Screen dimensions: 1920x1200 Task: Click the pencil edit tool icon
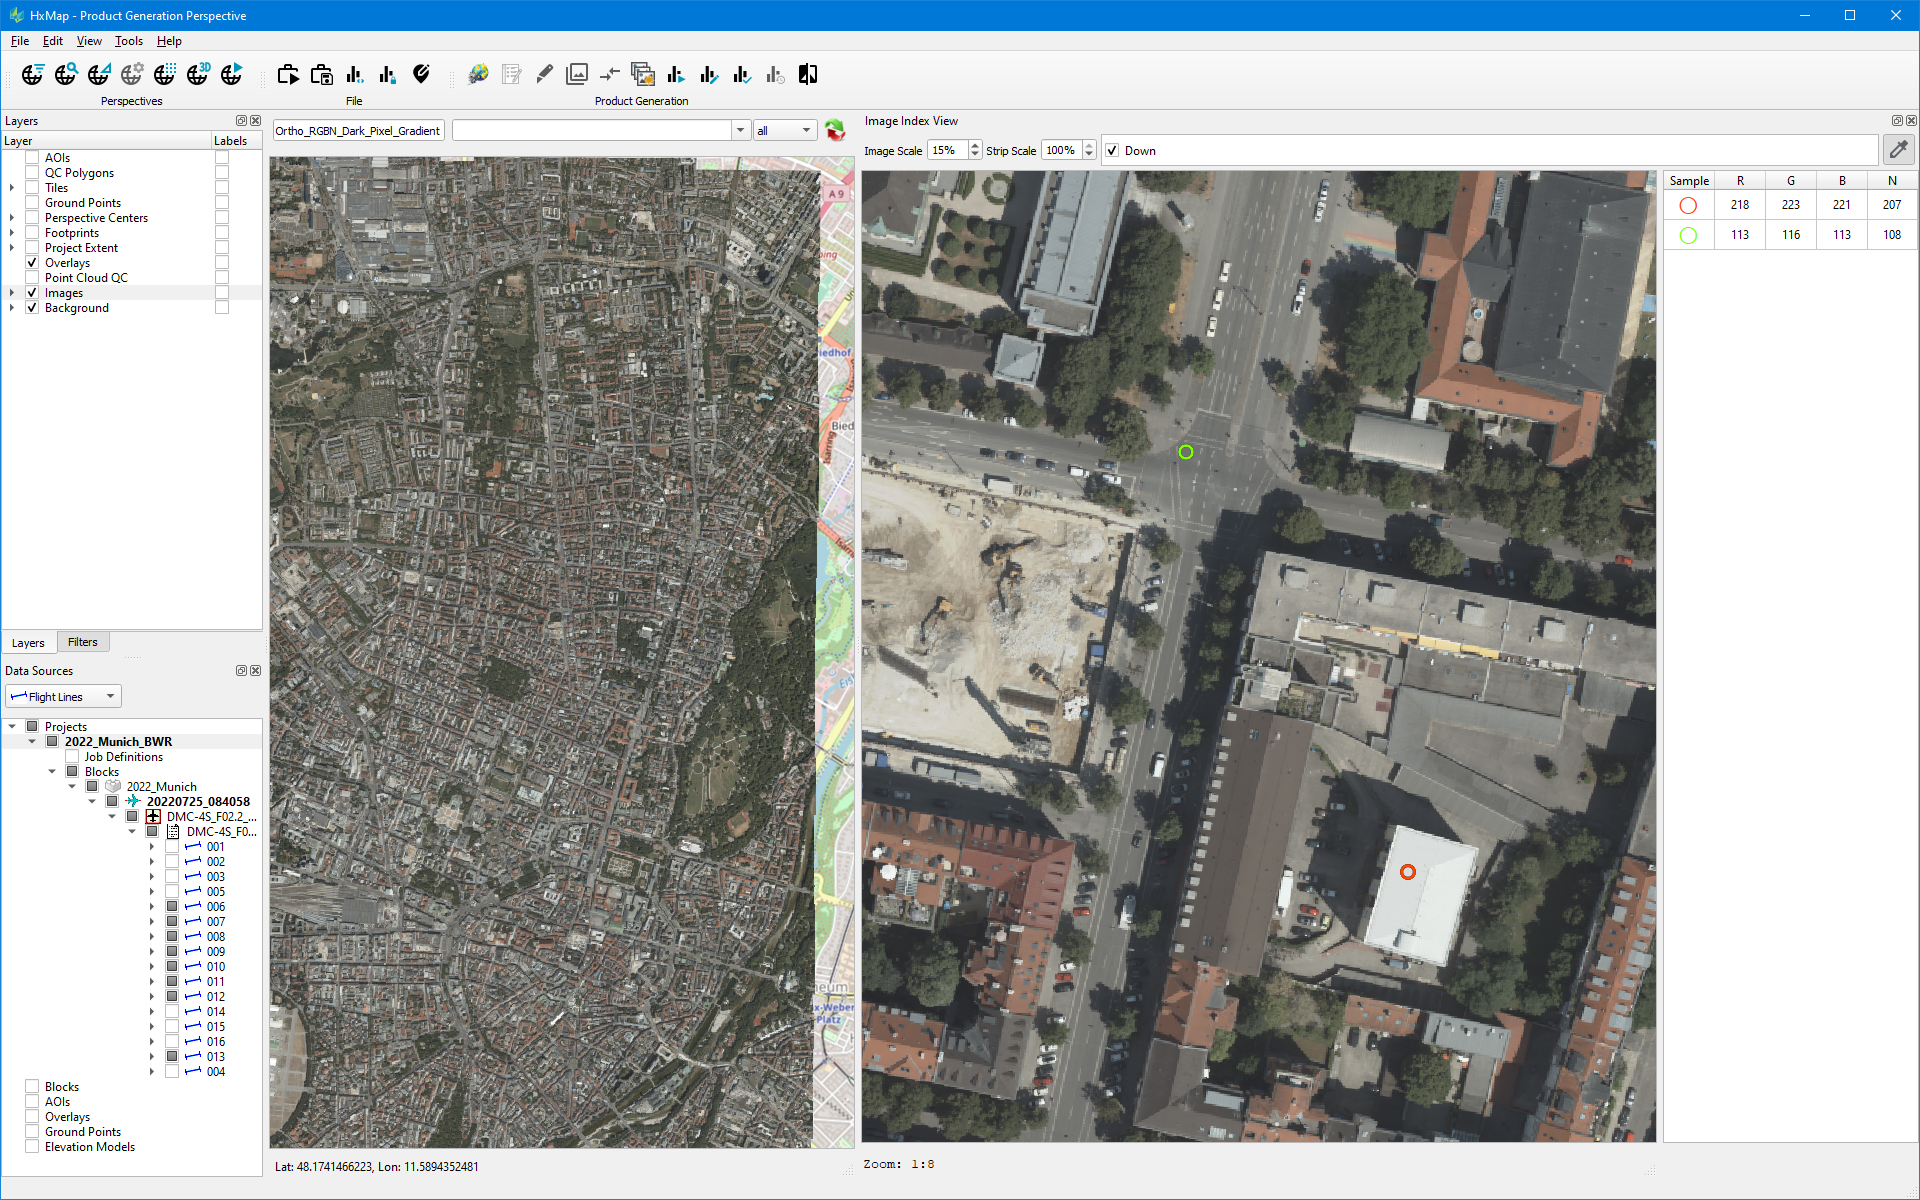click(544, 74)
